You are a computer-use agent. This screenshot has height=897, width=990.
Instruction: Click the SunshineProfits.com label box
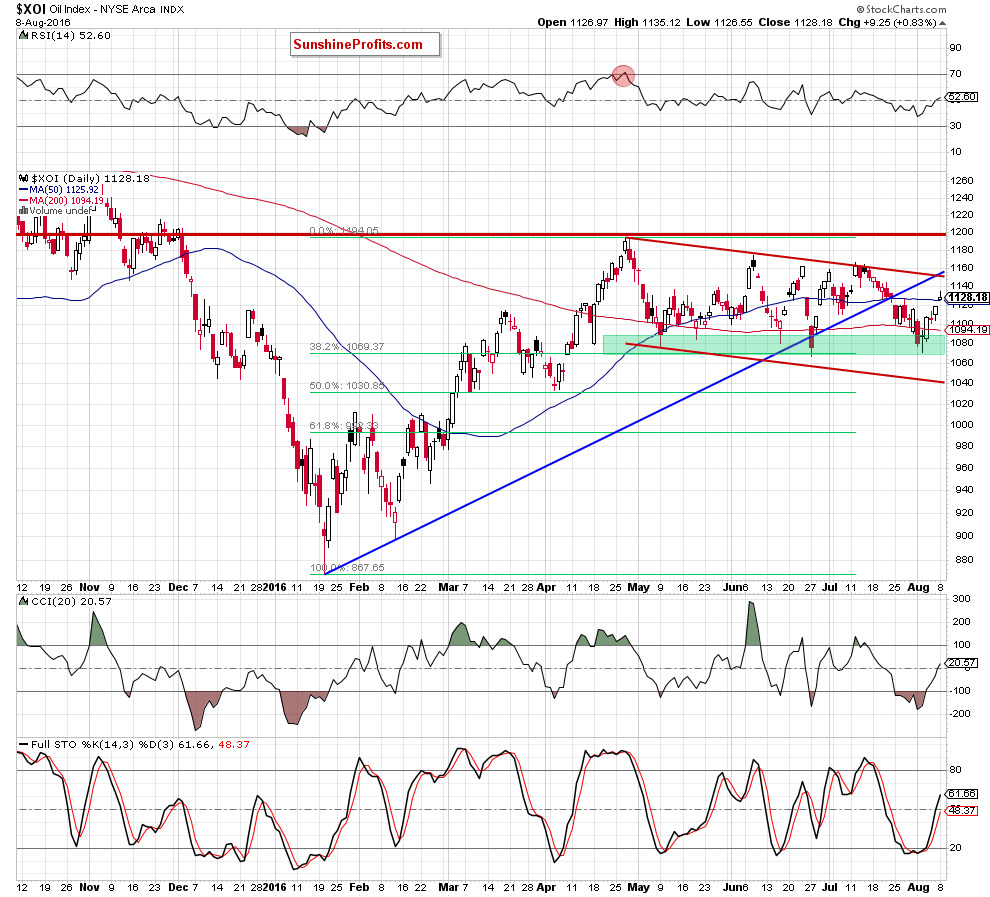[x=365, y=45]
